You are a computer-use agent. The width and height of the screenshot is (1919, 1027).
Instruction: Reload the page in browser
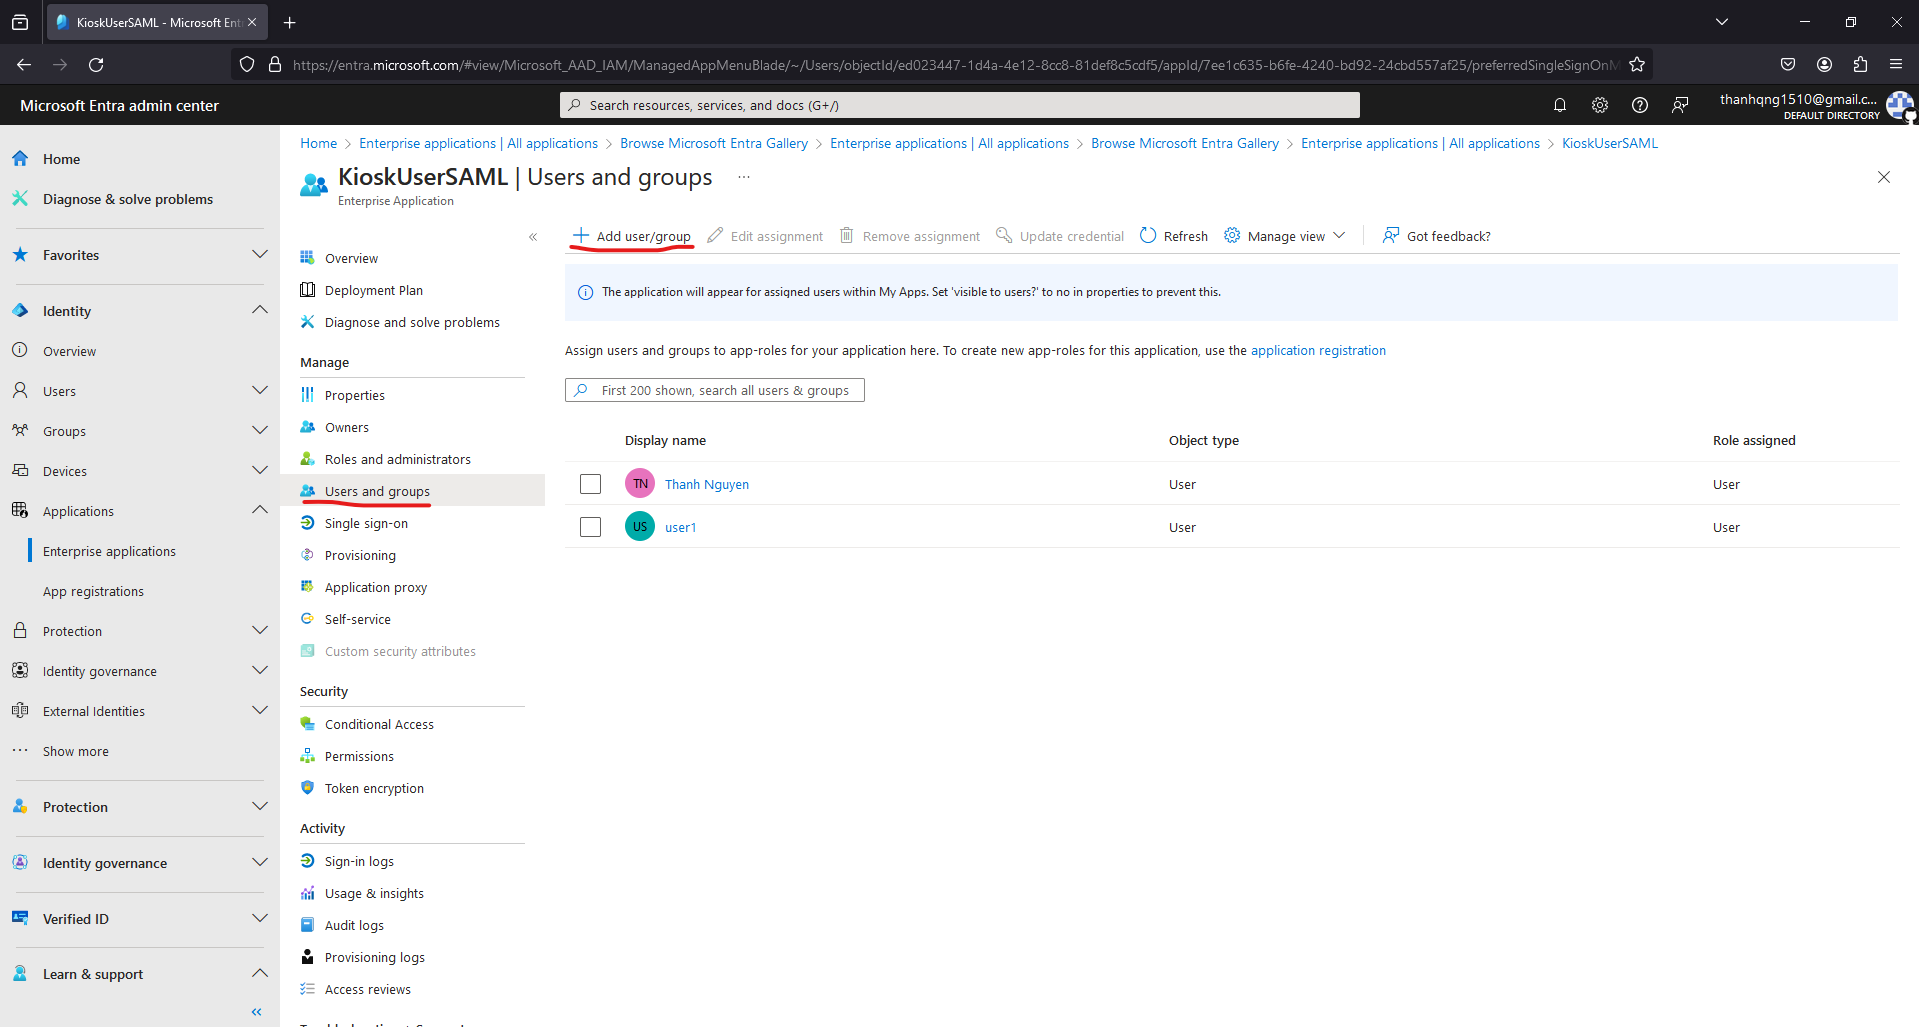pyautogui.click(x=96, y=64)
